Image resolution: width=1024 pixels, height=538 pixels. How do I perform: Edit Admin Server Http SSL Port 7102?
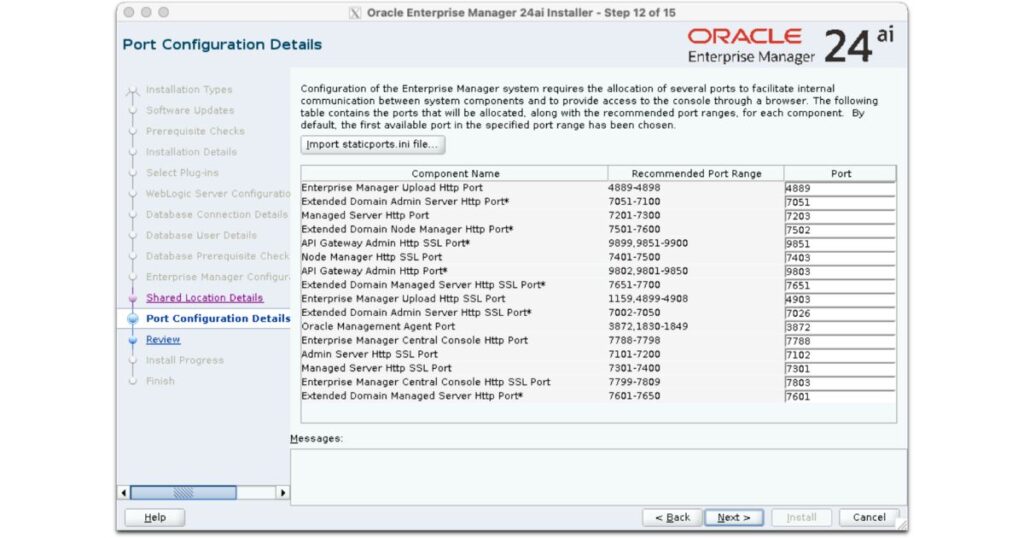point(840,355)
